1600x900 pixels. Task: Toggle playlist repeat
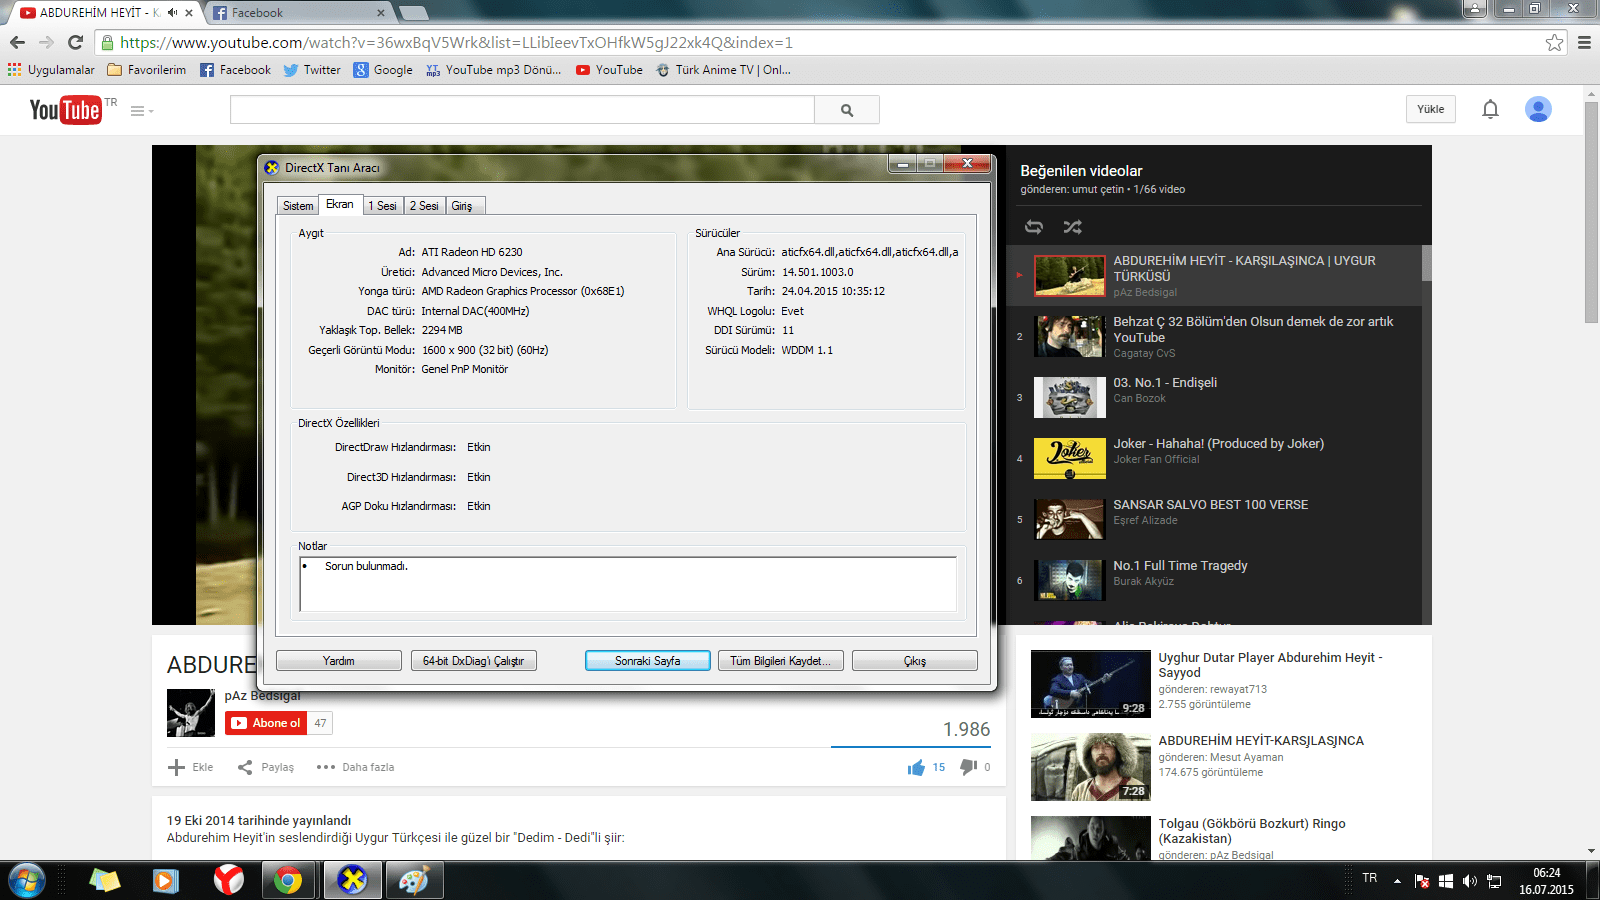tap(1034, 227)
